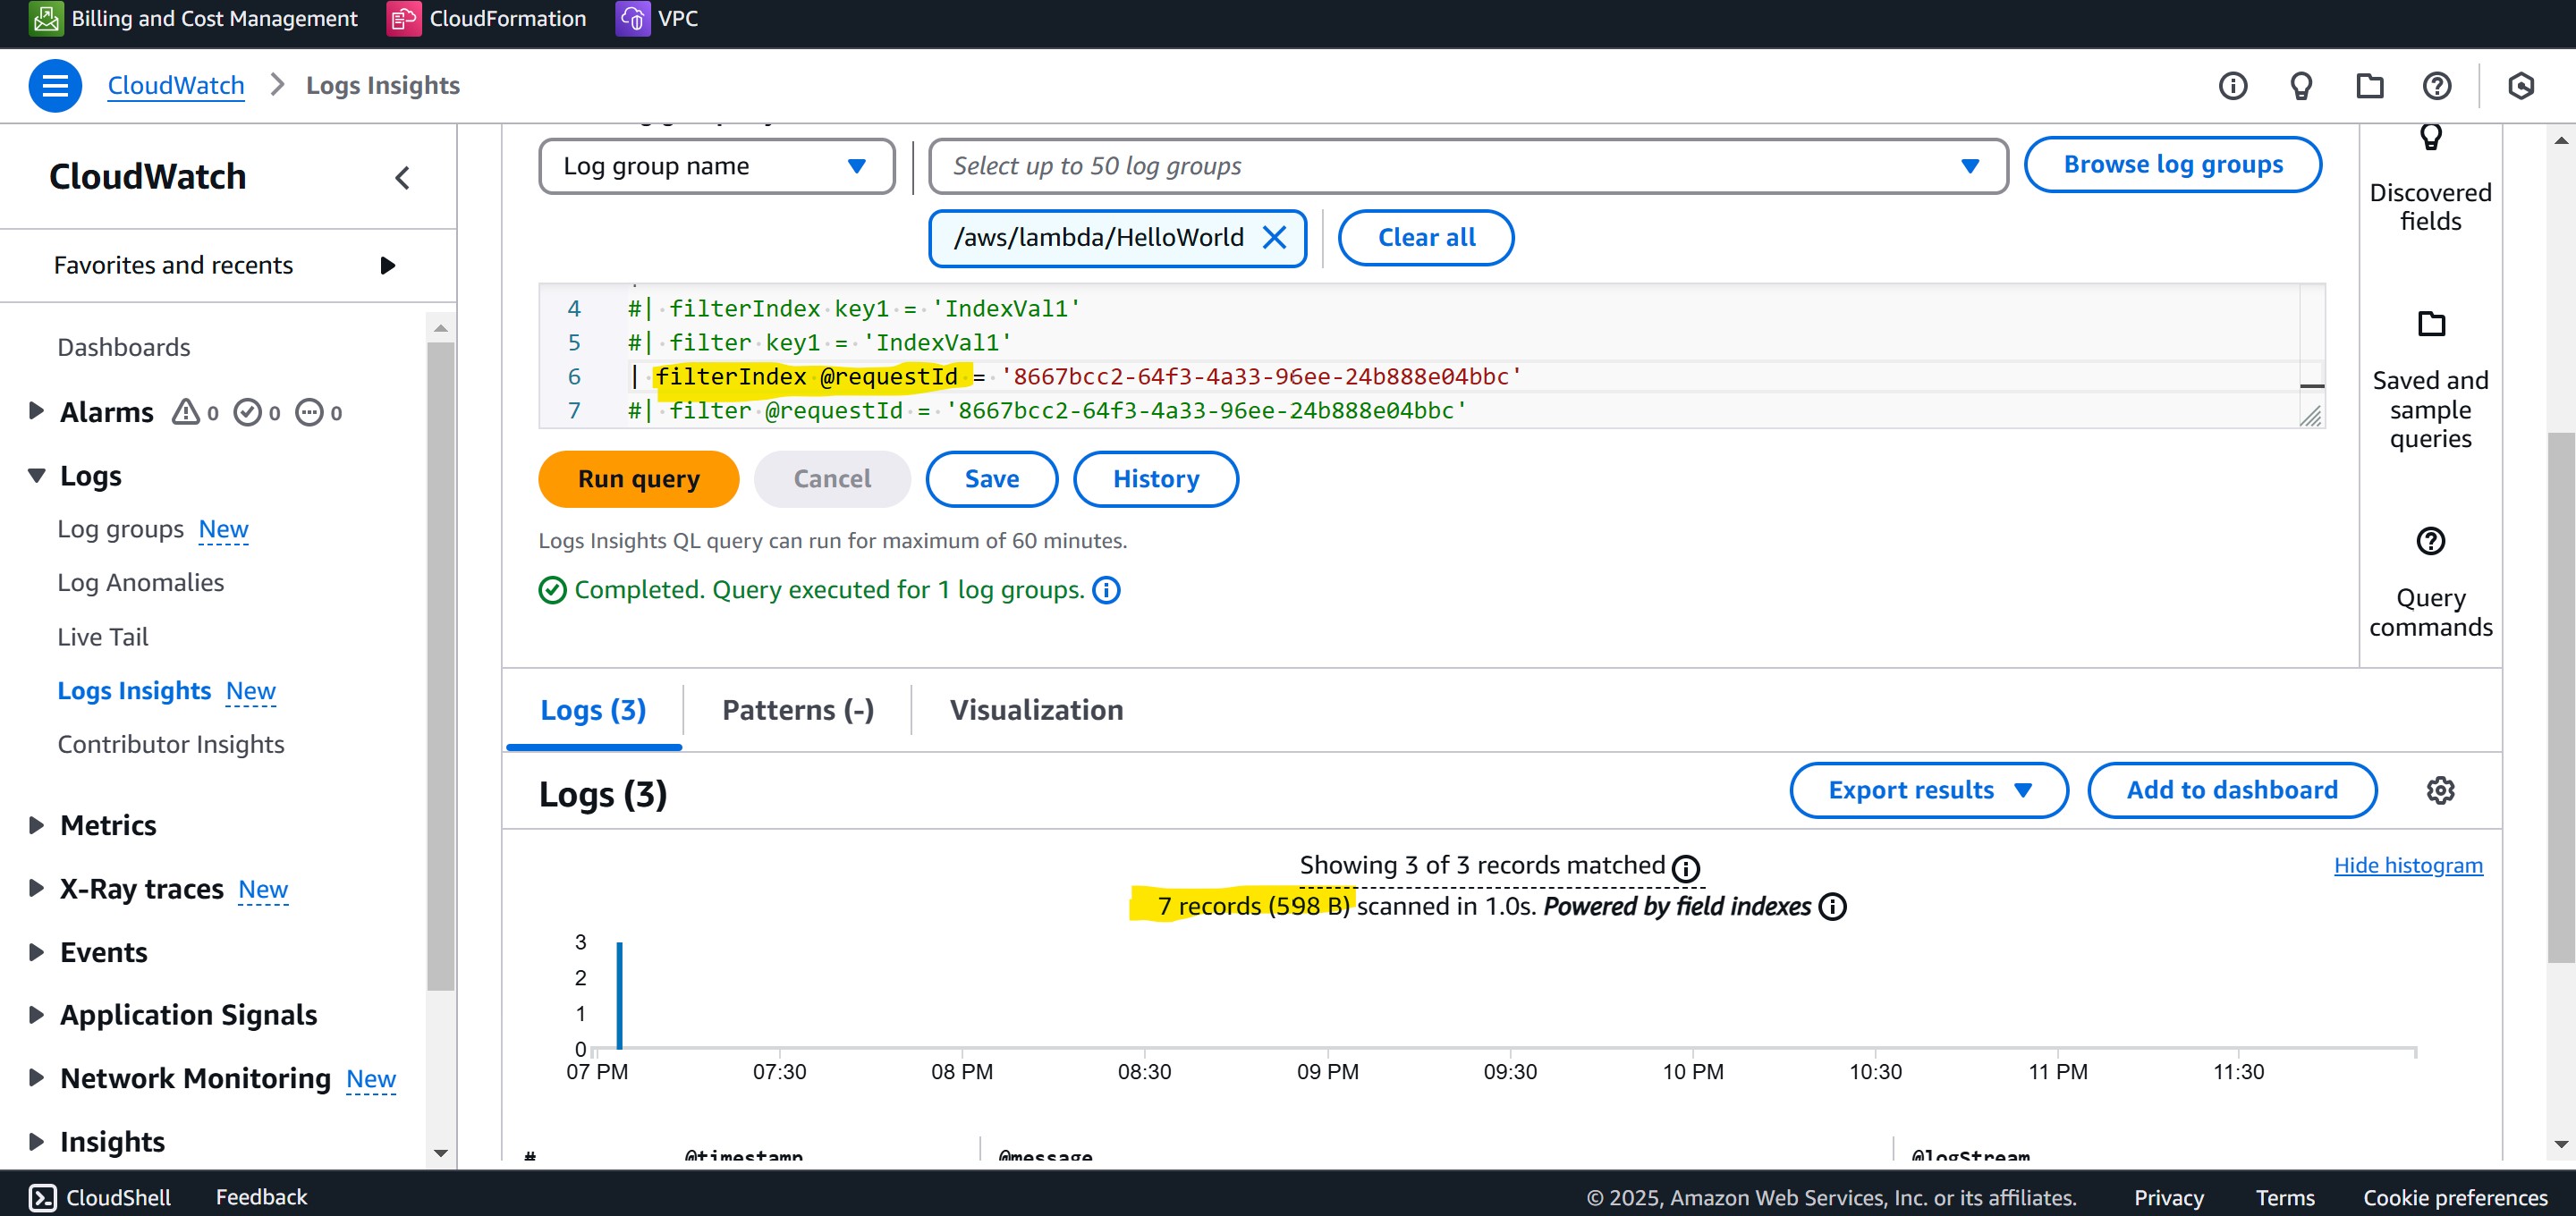Open Export results dropdown
Viewport: 2576px width, 1216px height.
pos(1928,790)
